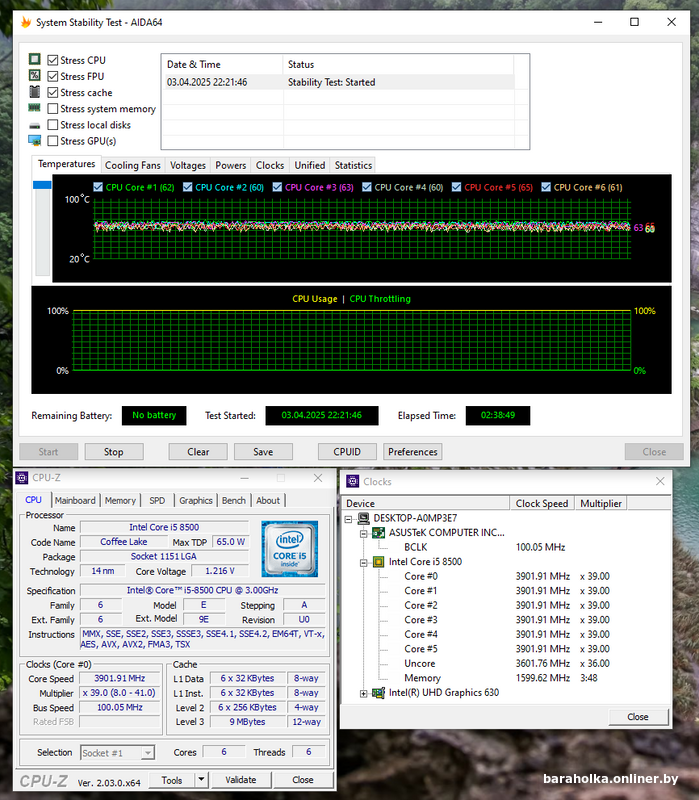Switch to Graphics tab in CPU-Z
The width and height of the screenshot is (699, 800).
(195, 501)
